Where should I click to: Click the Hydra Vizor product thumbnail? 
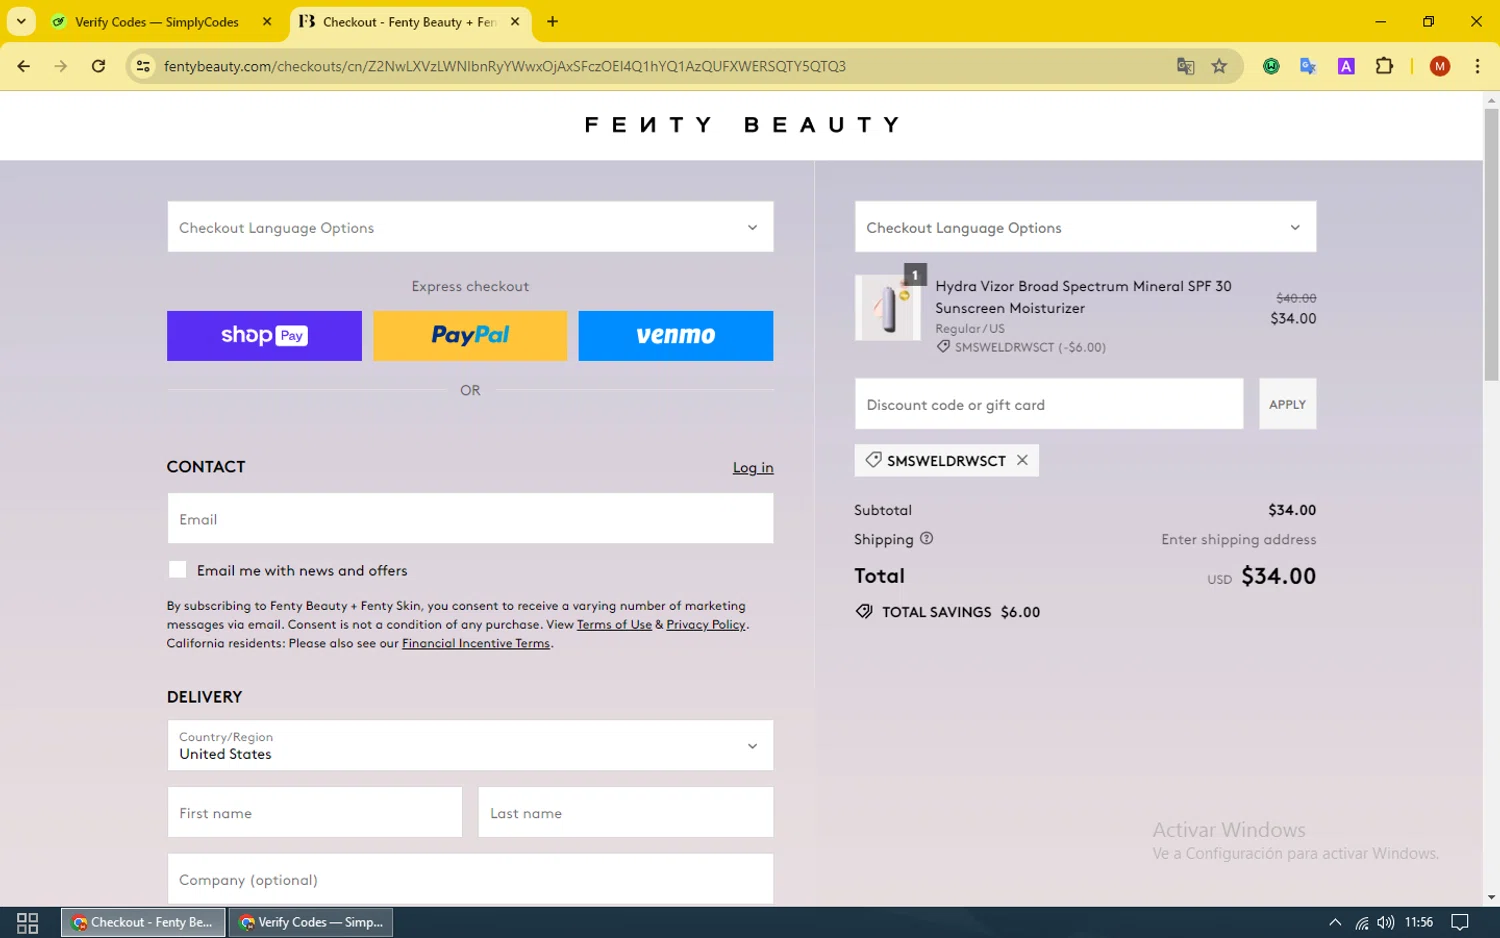tap(888, 308)
